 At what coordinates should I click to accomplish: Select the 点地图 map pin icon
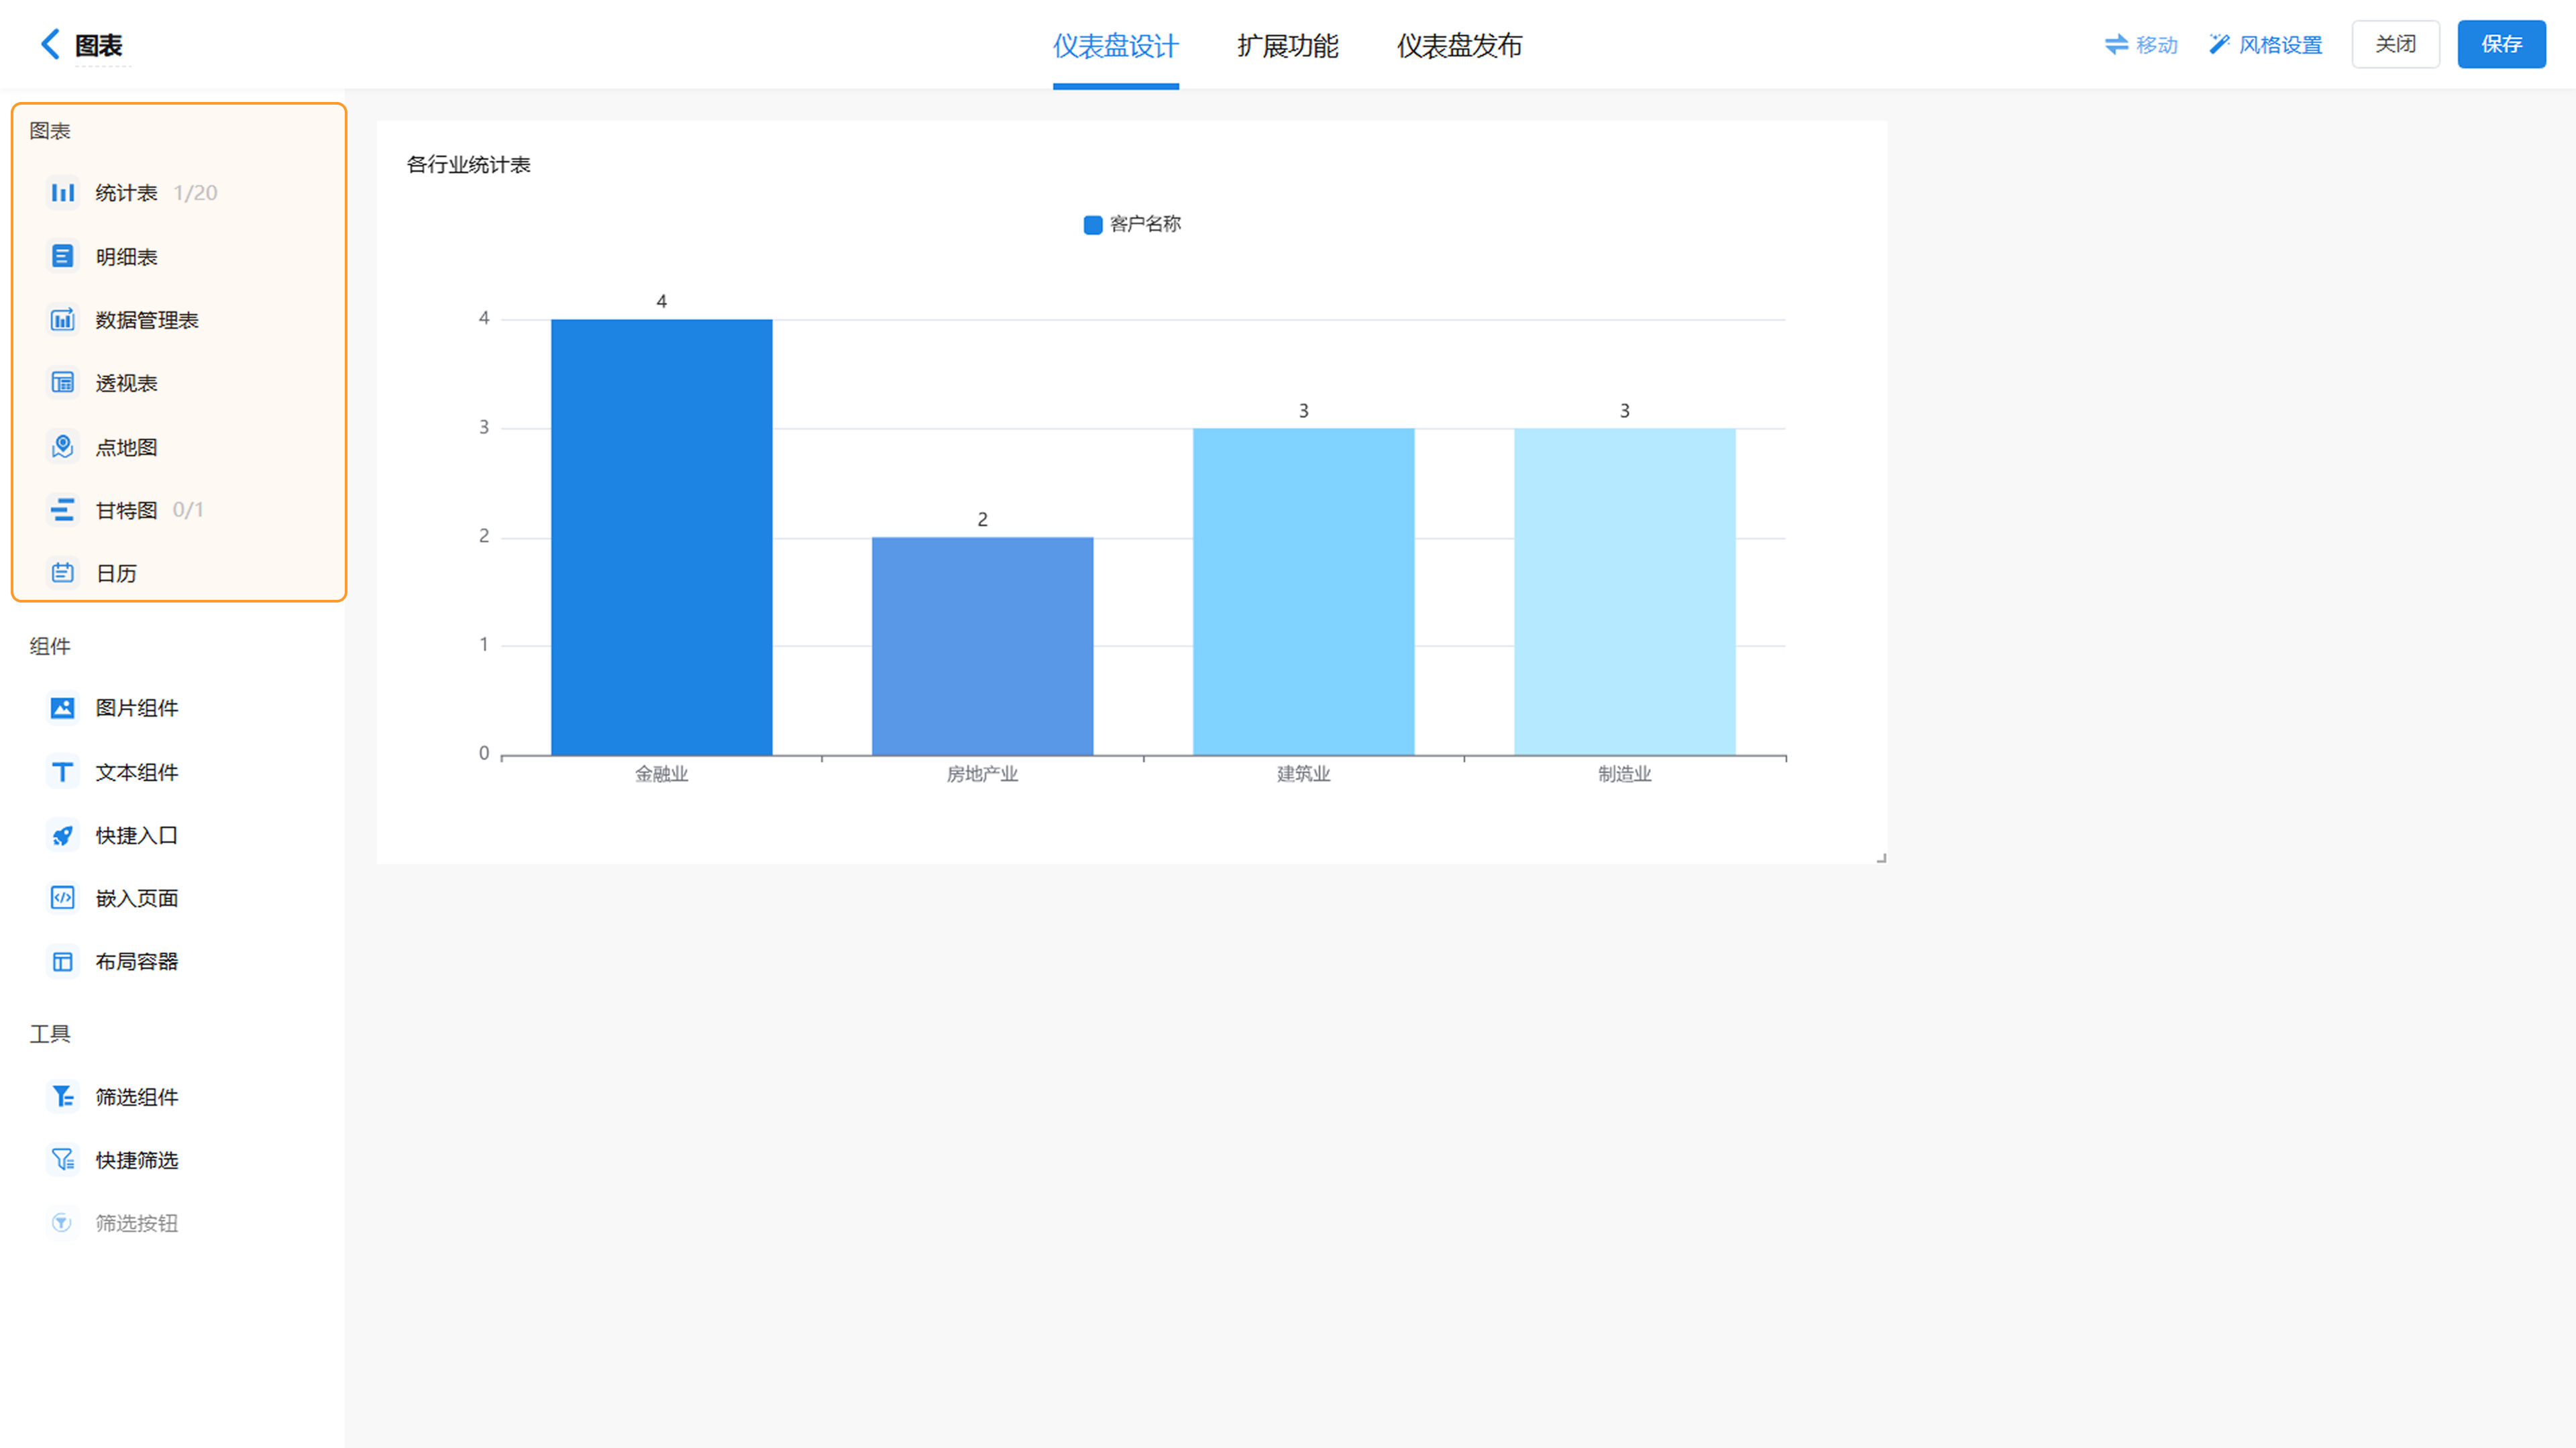62,447
